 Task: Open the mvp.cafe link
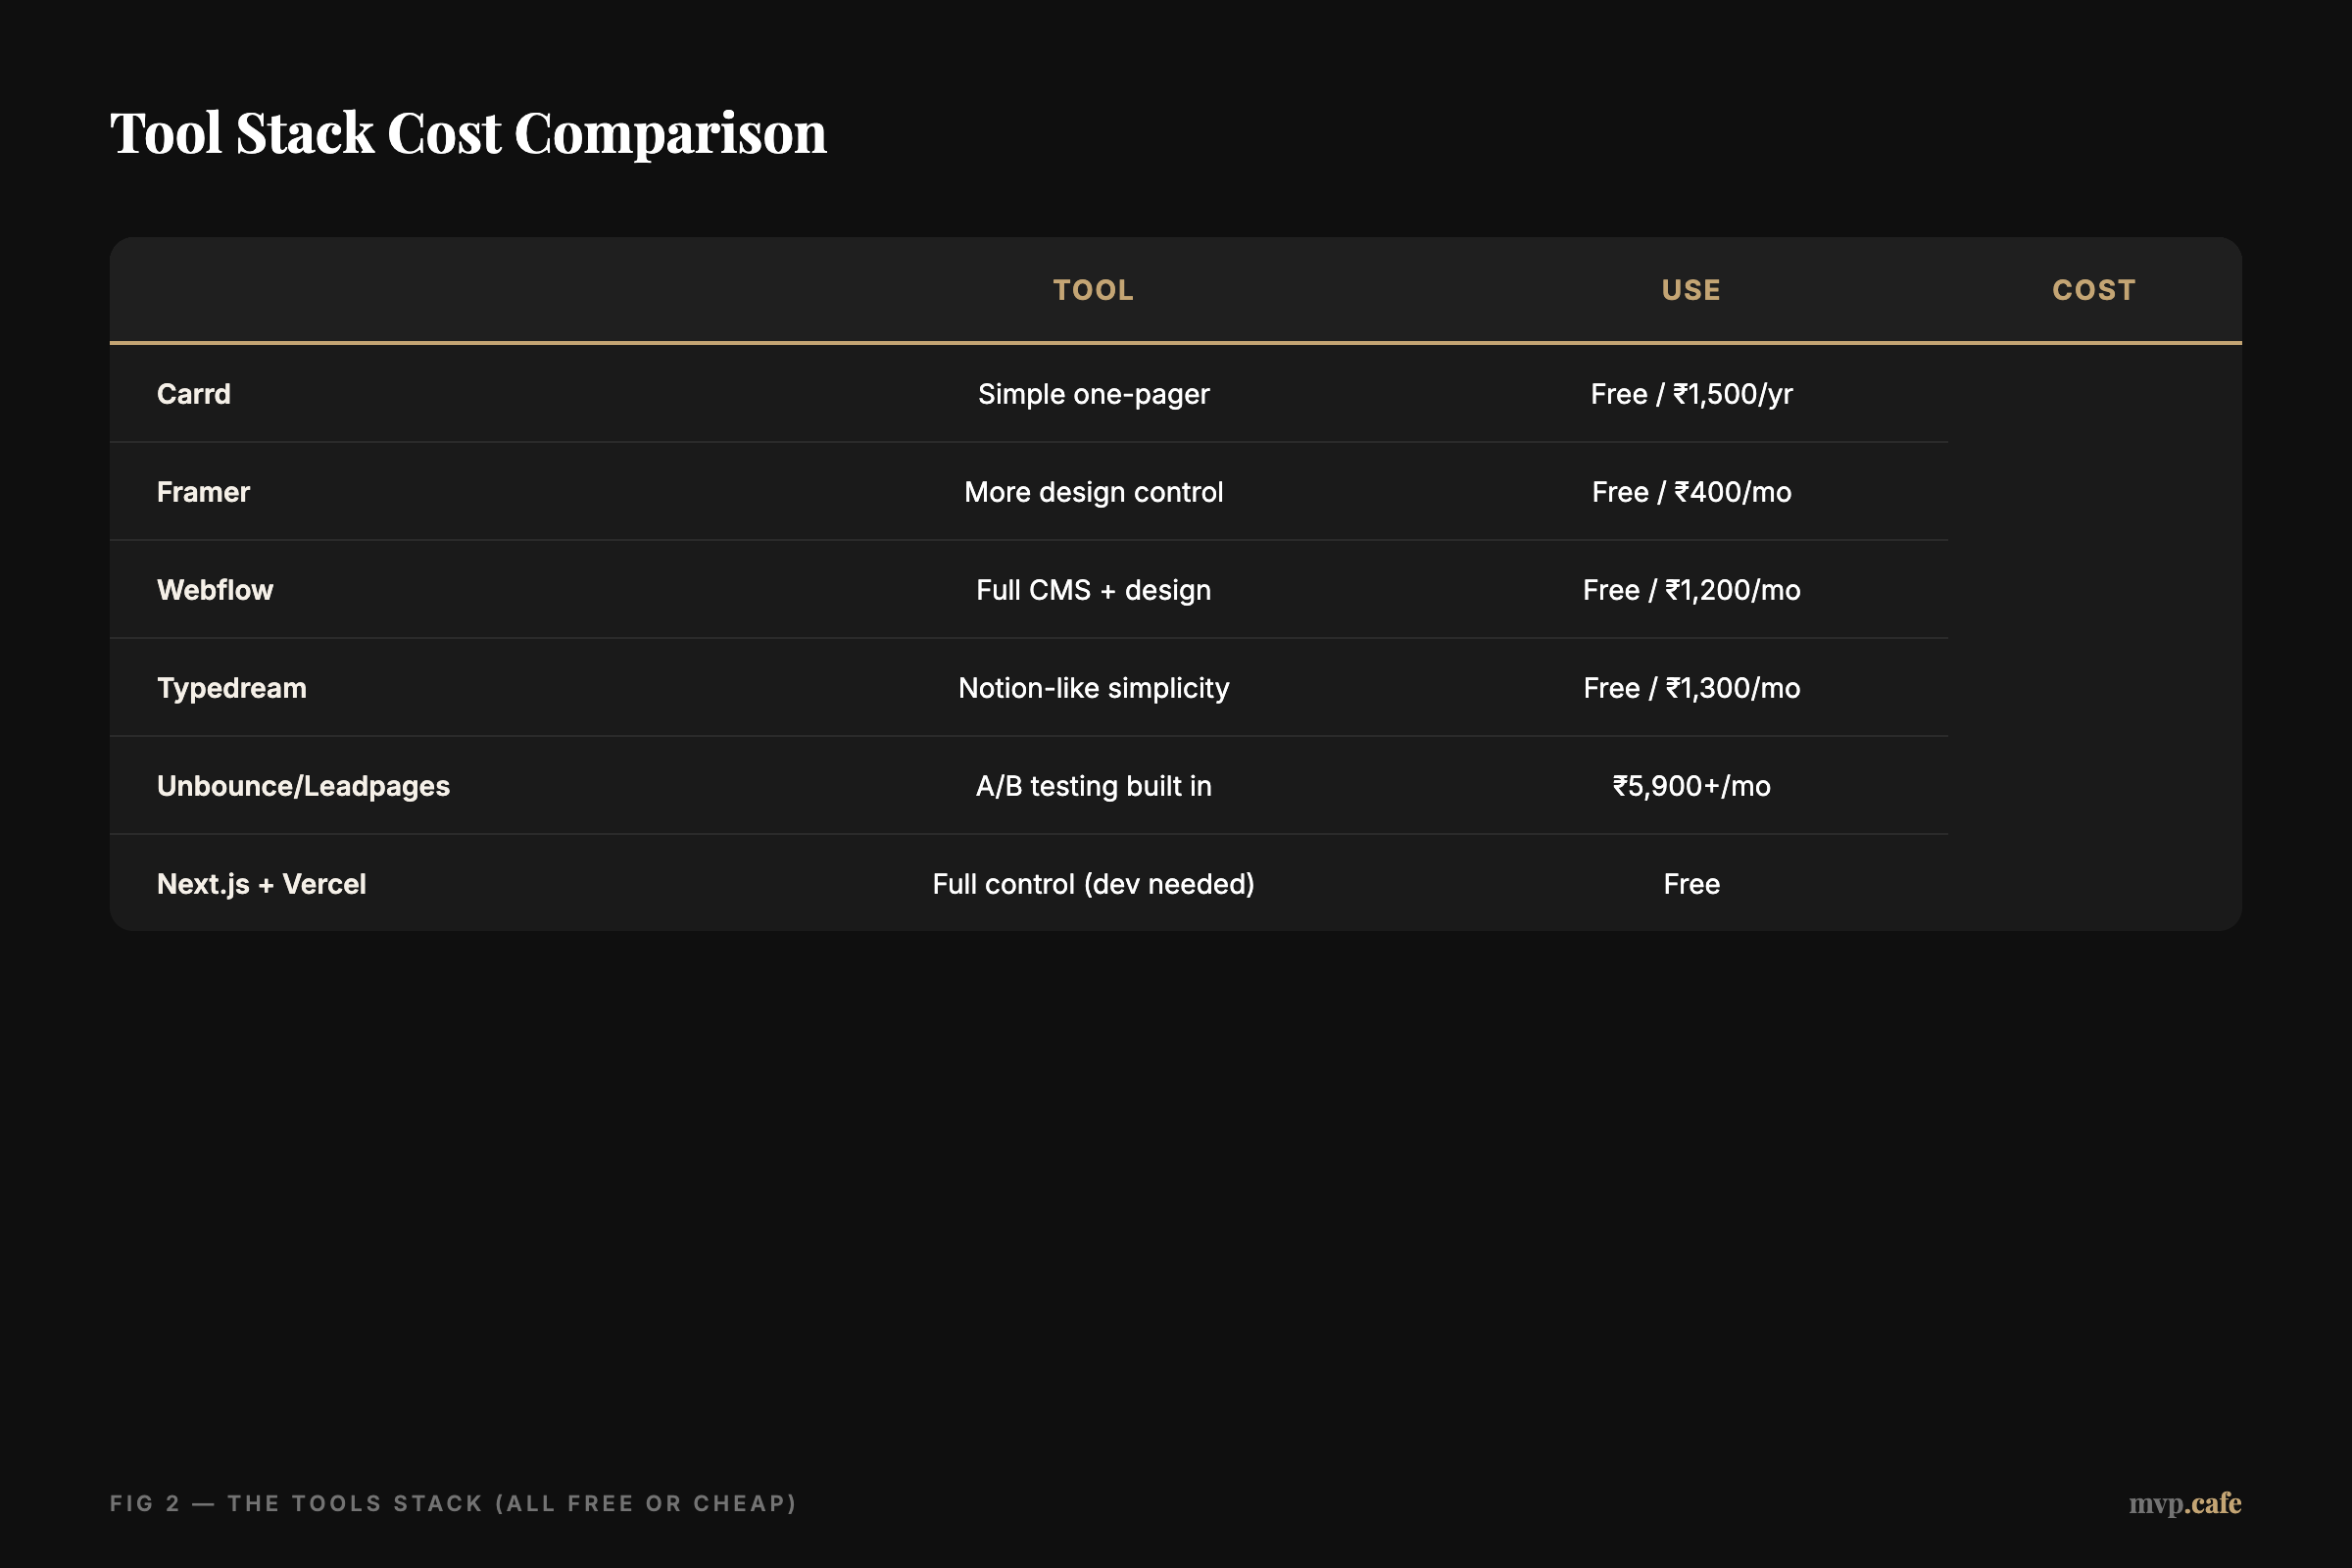2185,1503
